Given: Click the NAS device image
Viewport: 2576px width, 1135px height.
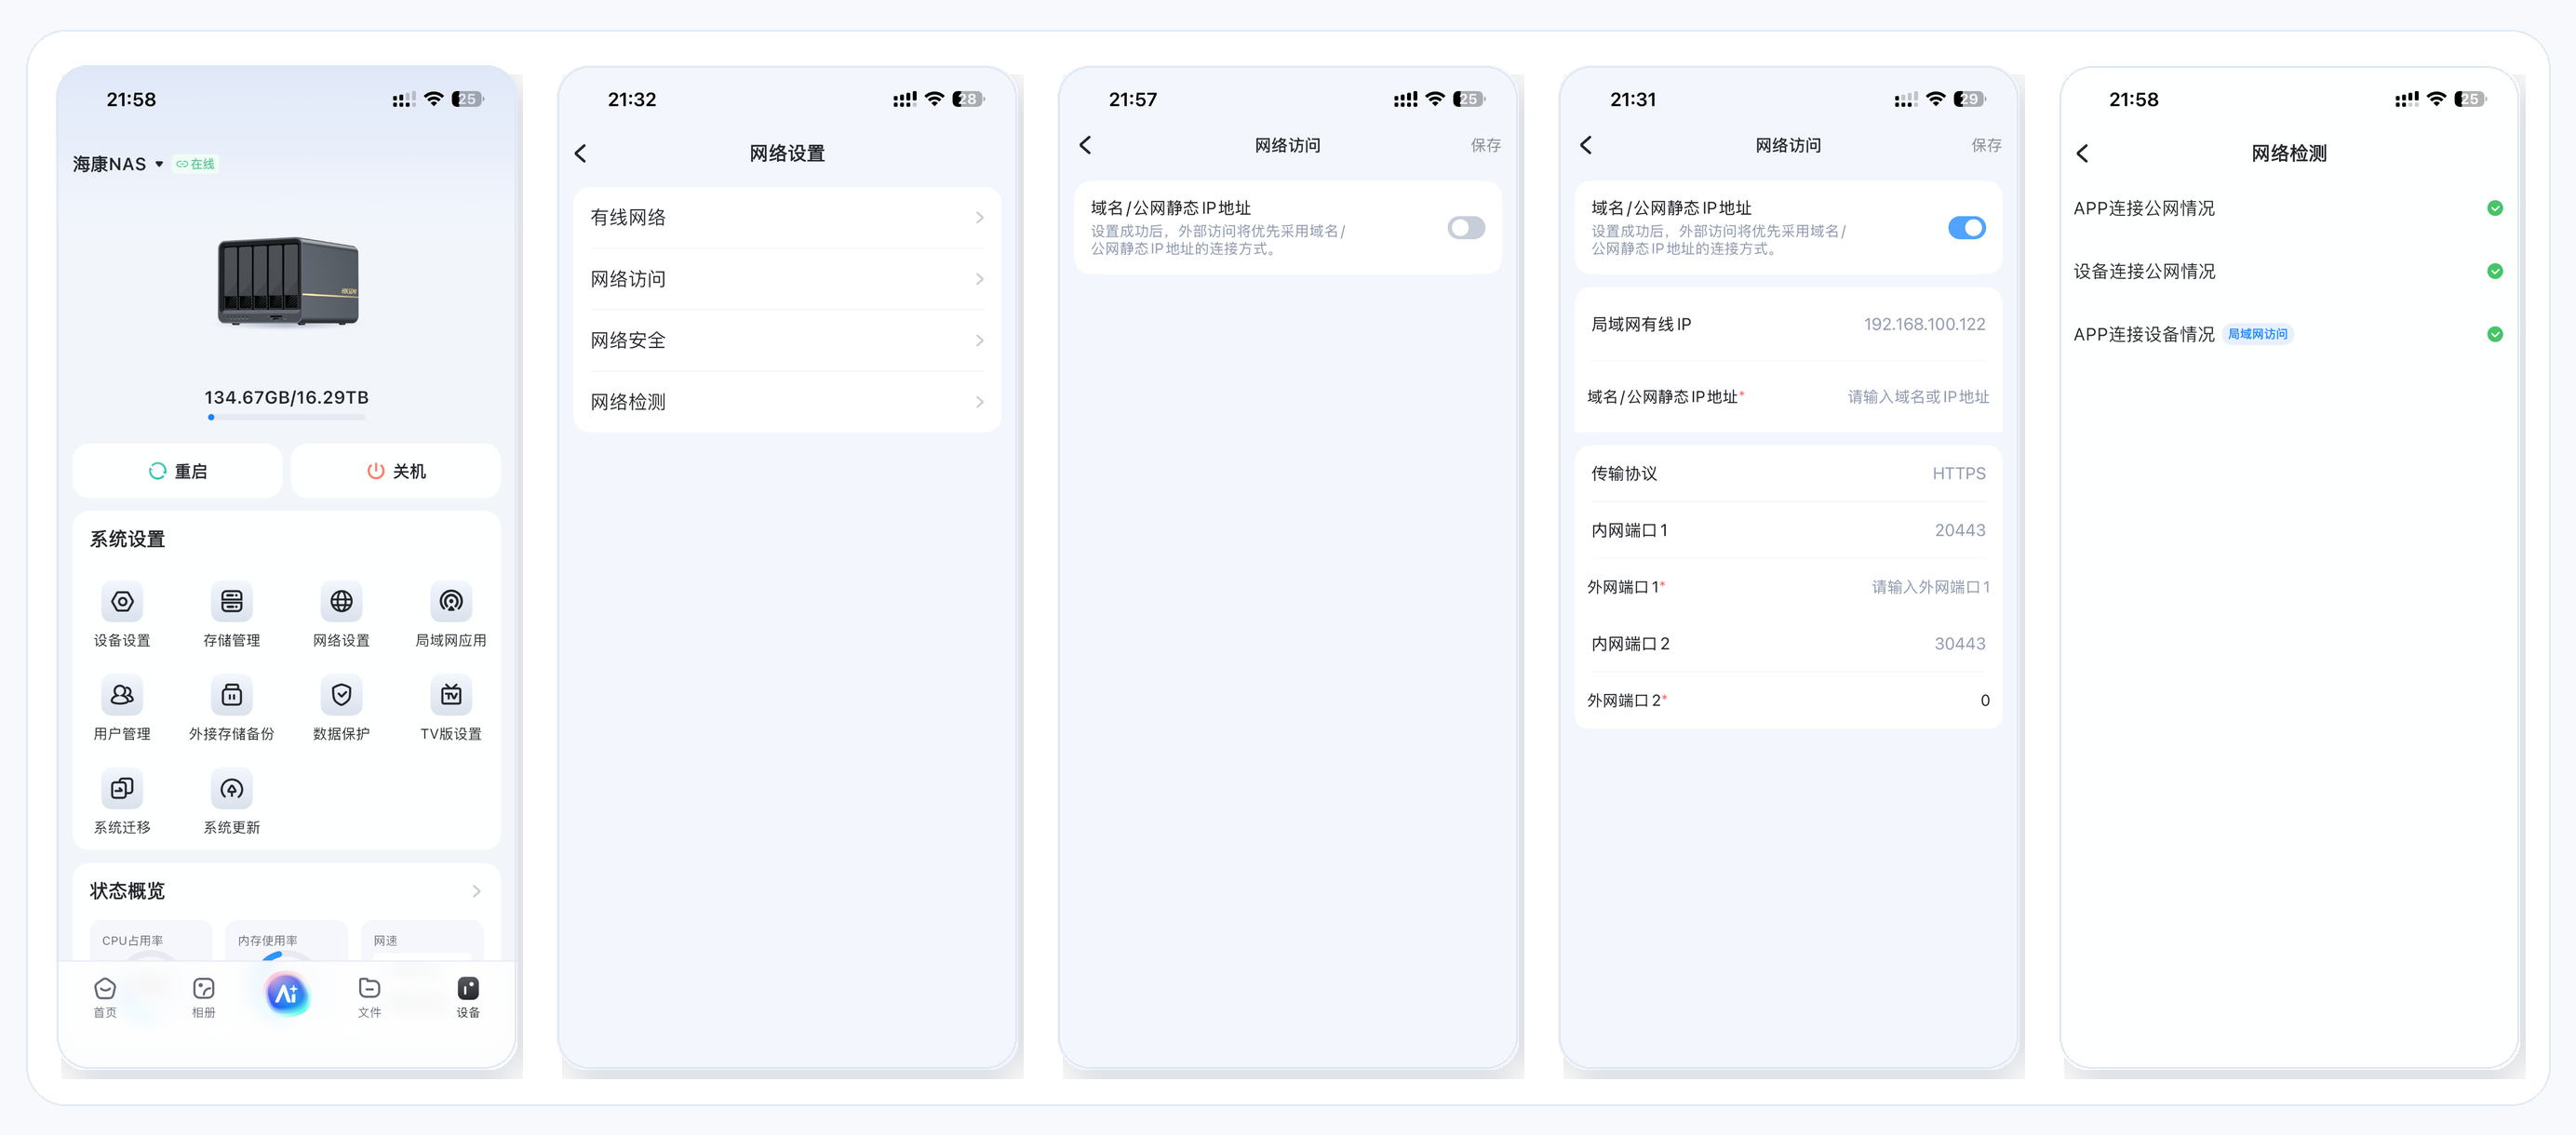Looking at the screenshot, I should 288,281.
